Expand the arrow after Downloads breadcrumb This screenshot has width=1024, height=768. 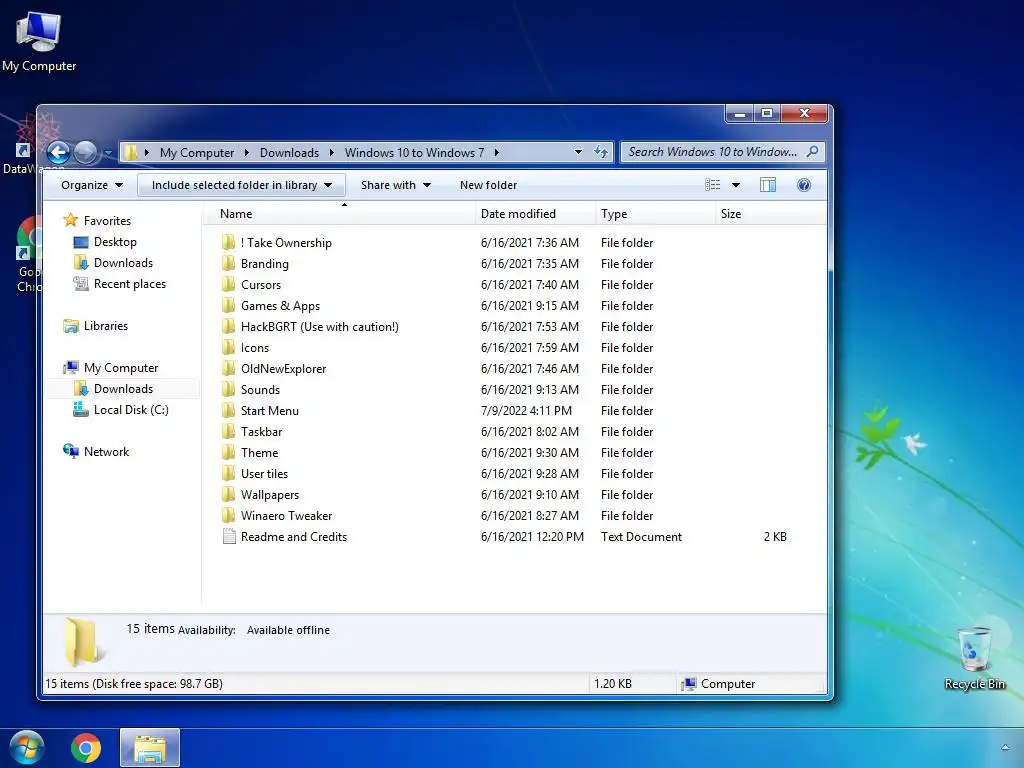pyautogui.click(x=332, y=152)
